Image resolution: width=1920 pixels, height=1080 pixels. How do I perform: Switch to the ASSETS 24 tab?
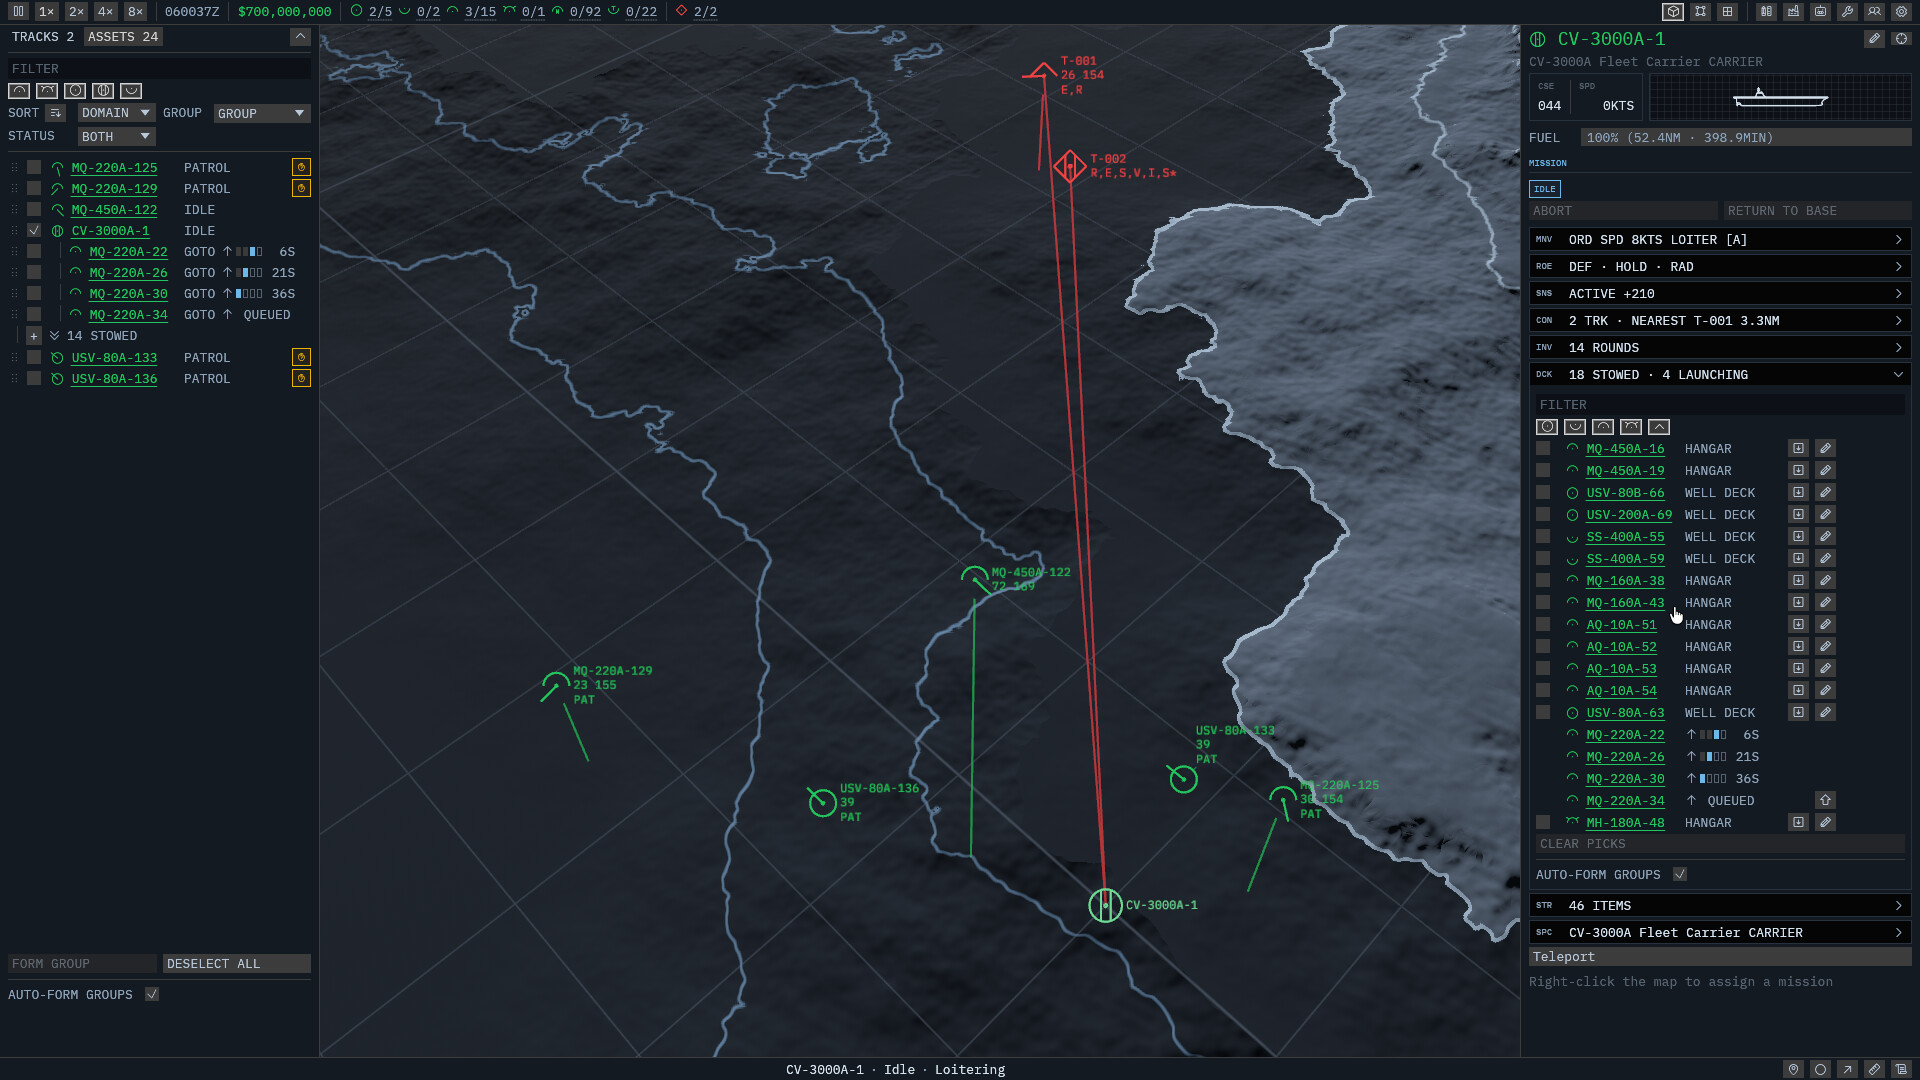(x=123, y=37)
